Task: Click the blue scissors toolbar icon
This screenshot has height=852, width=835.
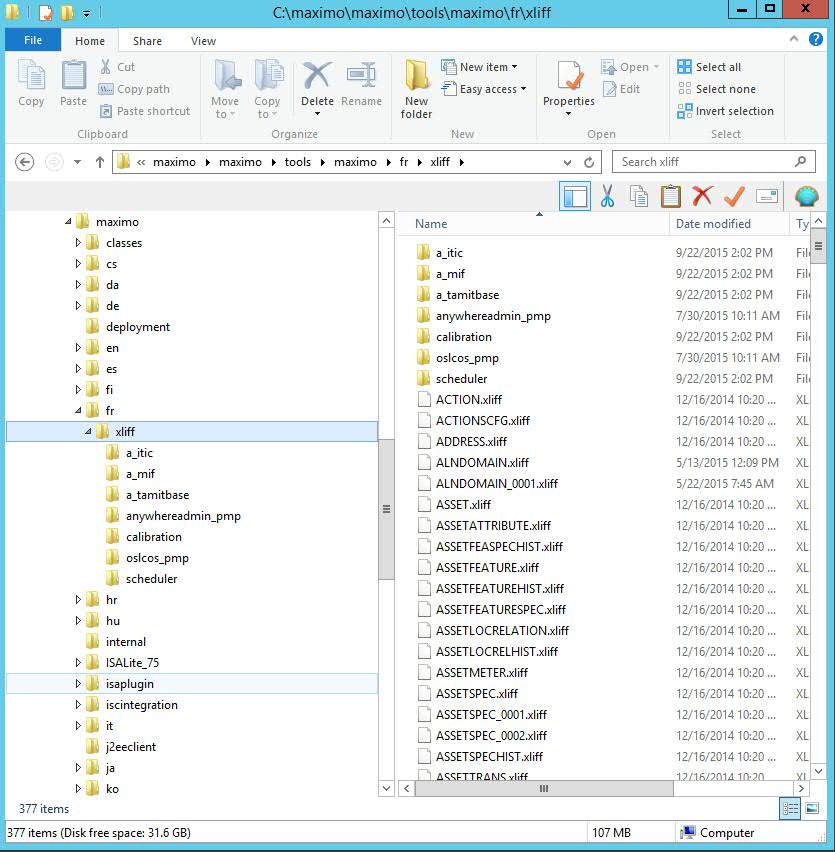Action: click(x=607, y=196)
